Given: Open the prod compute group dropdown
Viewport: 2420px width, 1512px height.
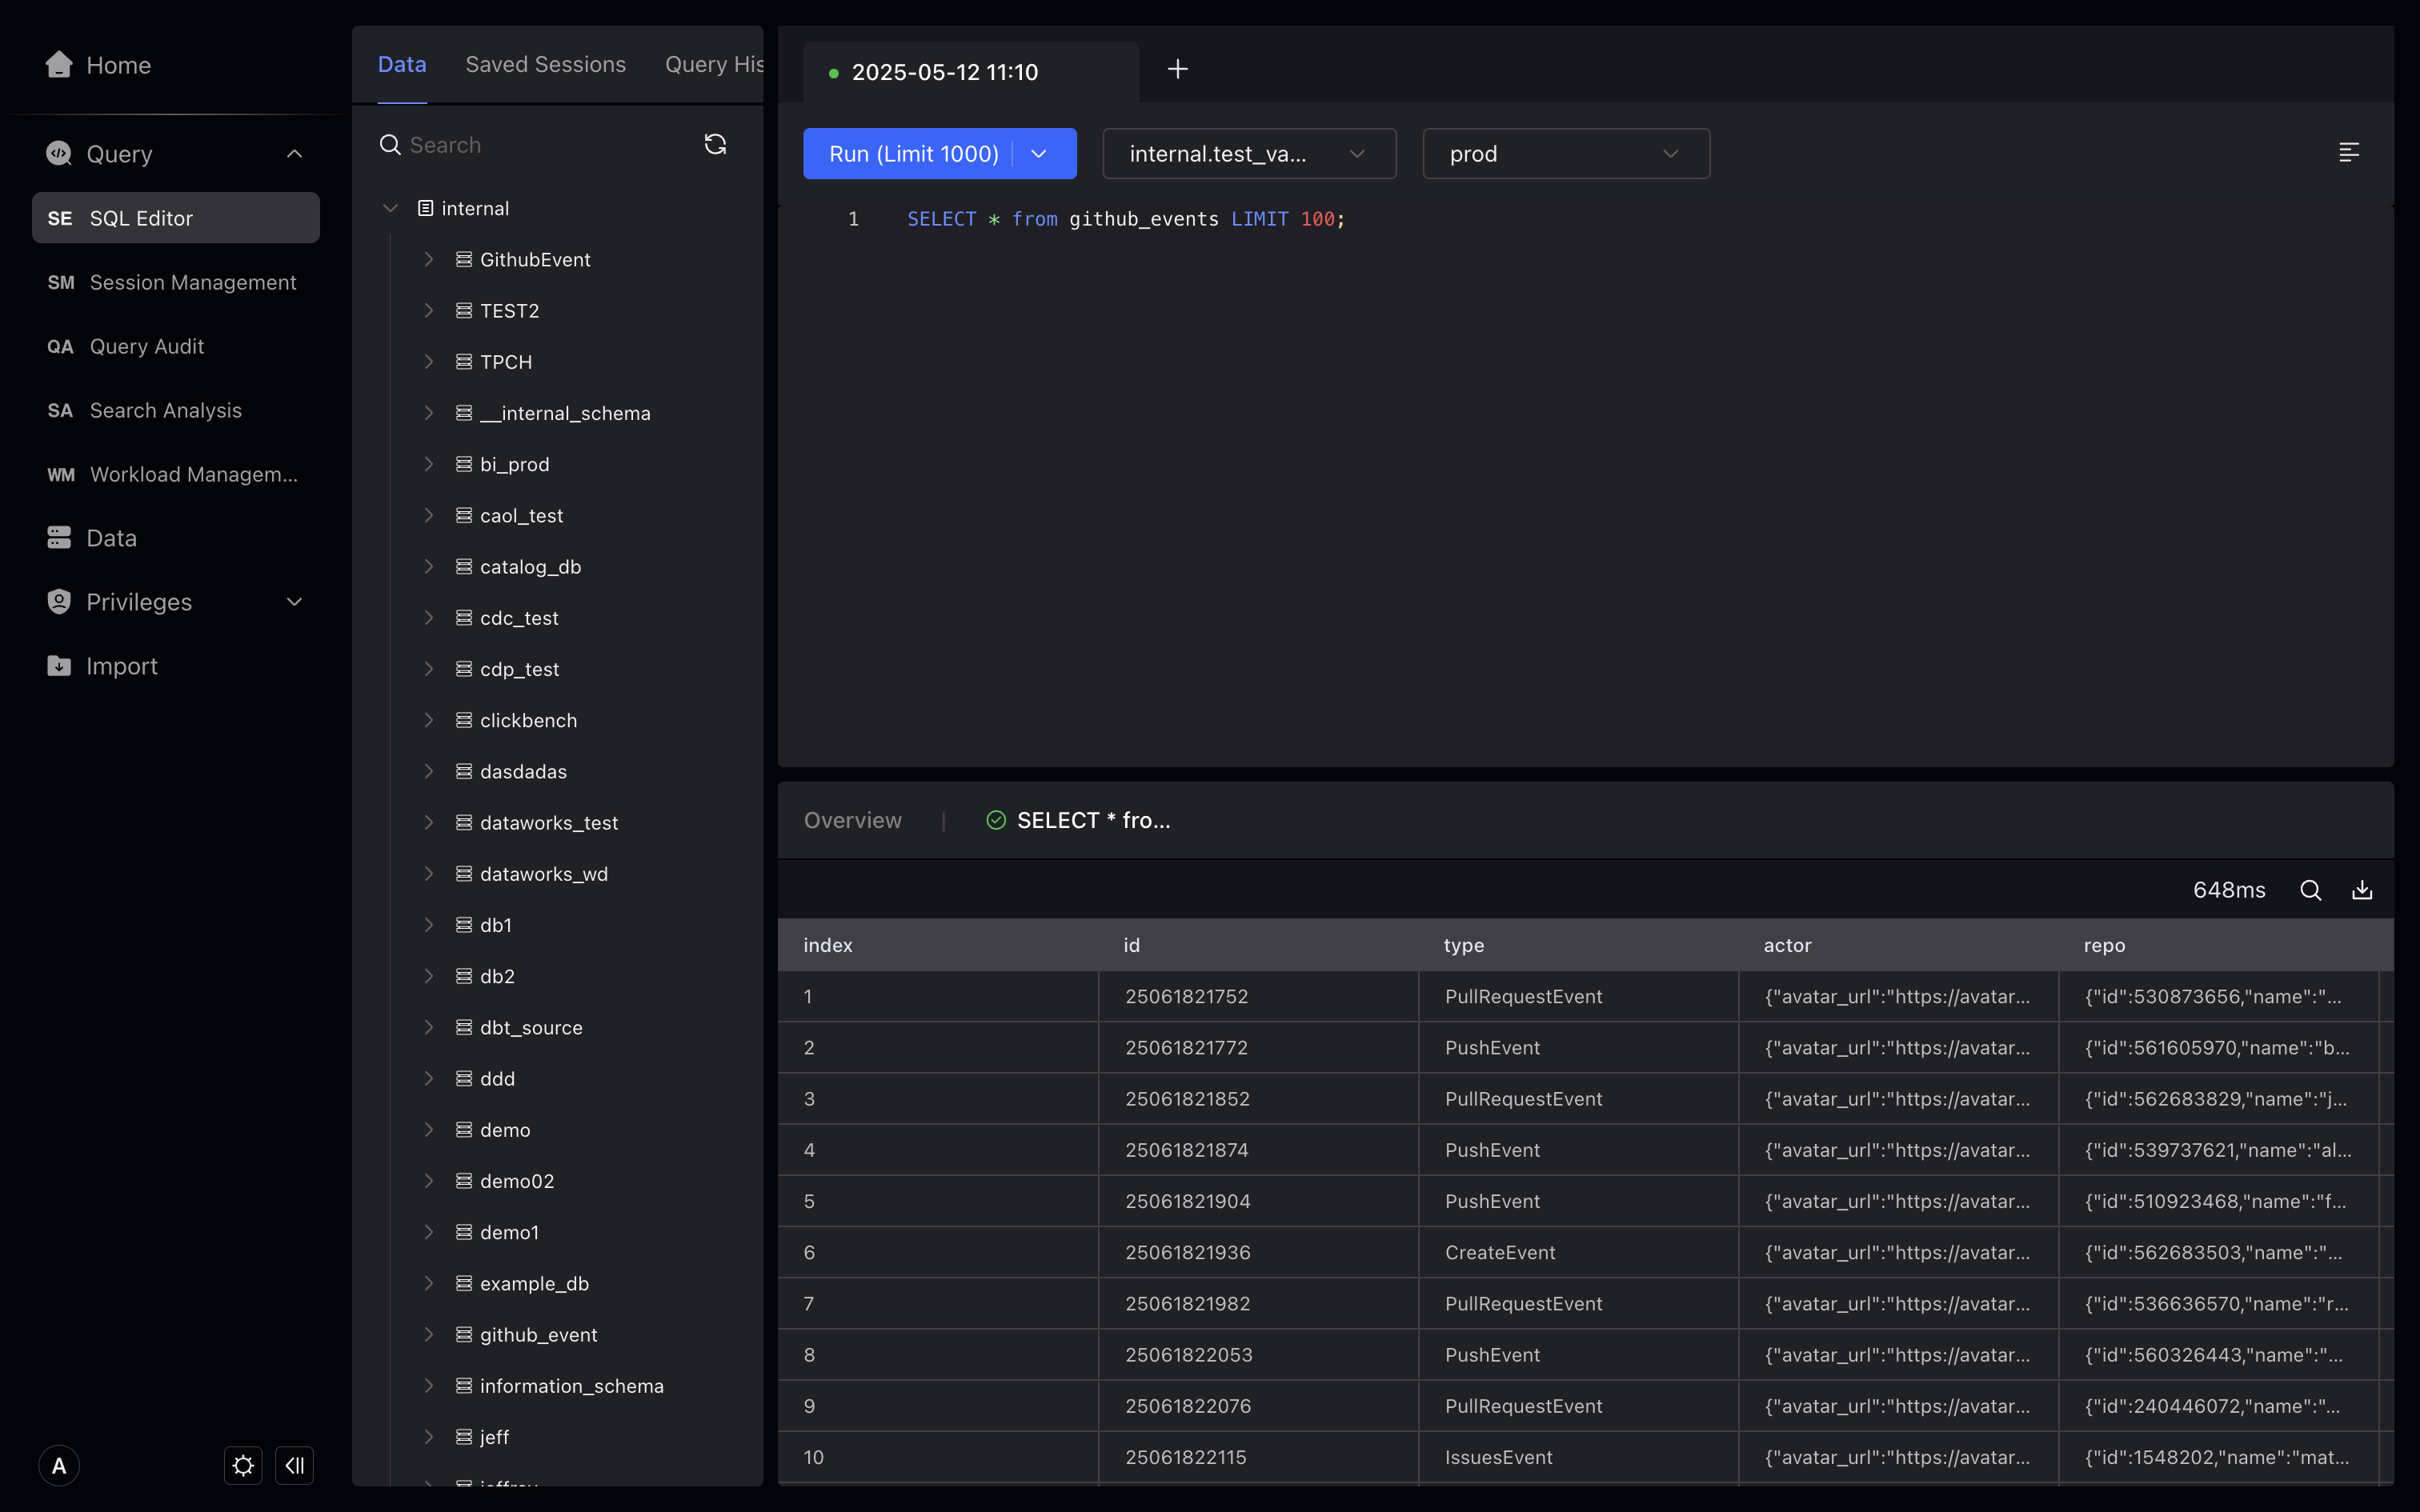Looking at the screenshot, I should click(x=1566, y=153).
